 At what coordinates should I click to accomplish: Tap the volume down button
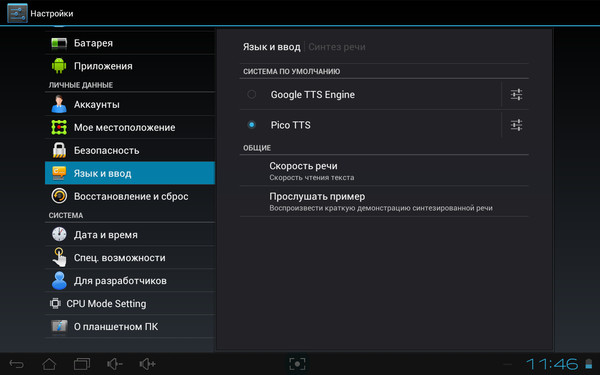tap(114, 364)
